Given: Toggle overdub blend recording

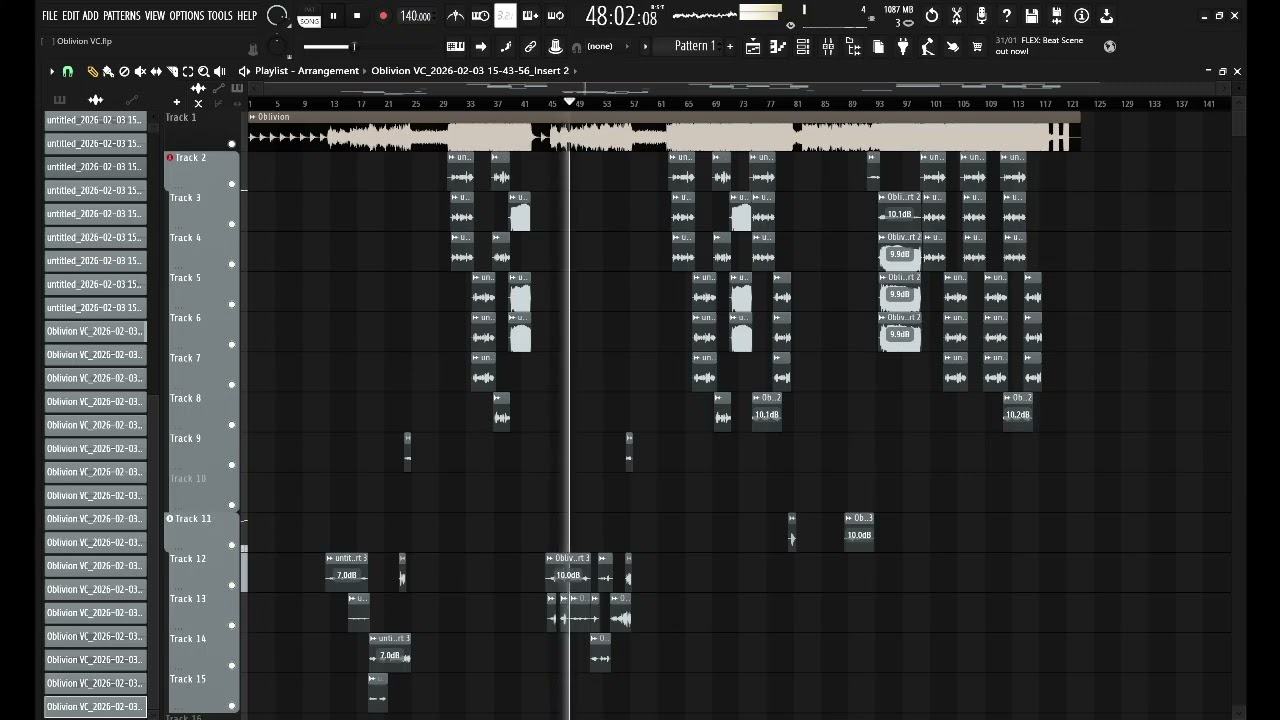Looking at the screenshot, I should (x=530, y=16).
